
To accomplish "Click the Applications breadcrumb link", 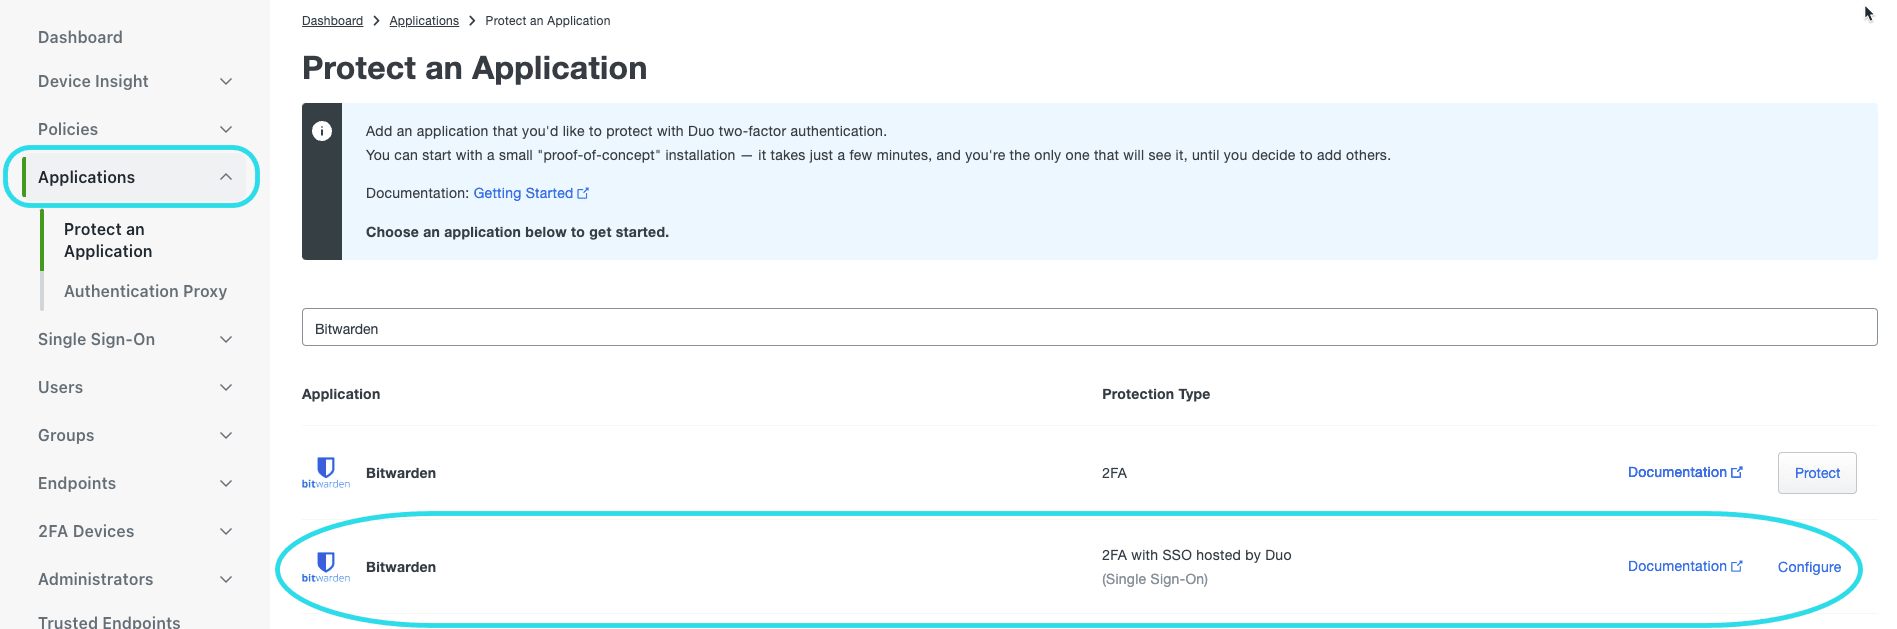I will coord(424,21).
